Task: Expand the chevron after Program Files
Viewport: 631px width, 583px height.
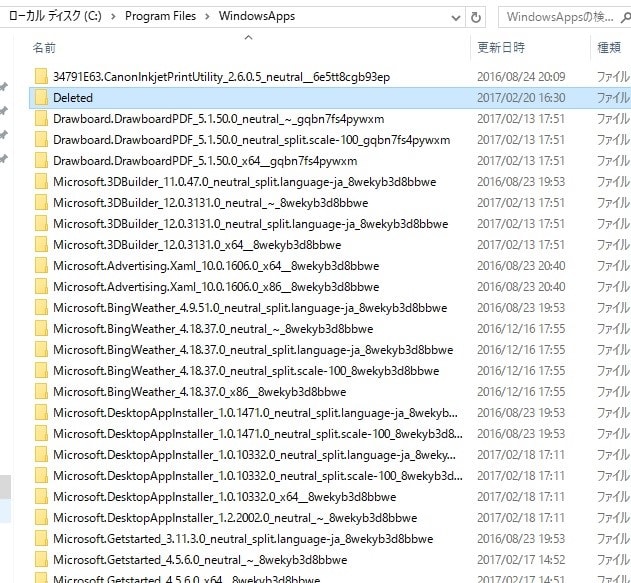Action: tap(207, 16)
